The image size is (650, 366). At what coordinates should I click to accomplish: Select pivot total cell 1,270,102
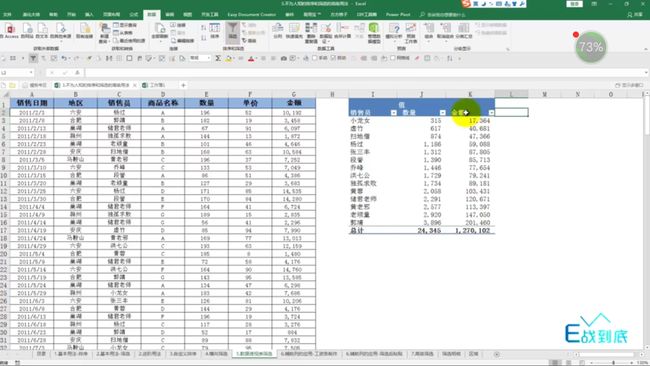pyautogui.click(x=470, y=230)
